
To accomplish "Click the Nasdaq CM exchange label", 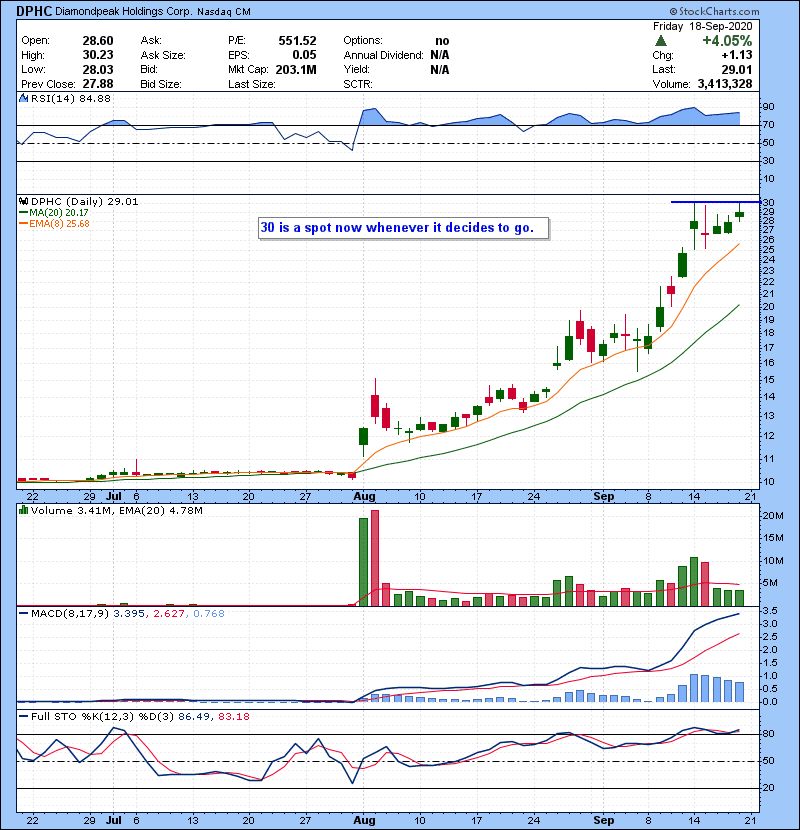I will pyautogui.click(x=224, y=12).
